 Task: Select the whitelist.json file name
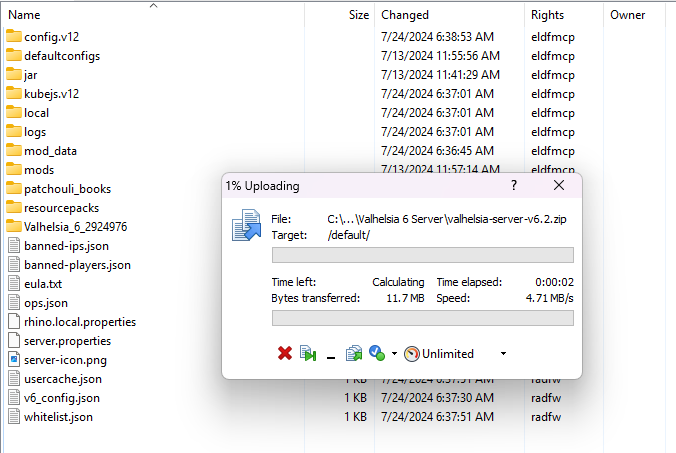tap(58, 417)
